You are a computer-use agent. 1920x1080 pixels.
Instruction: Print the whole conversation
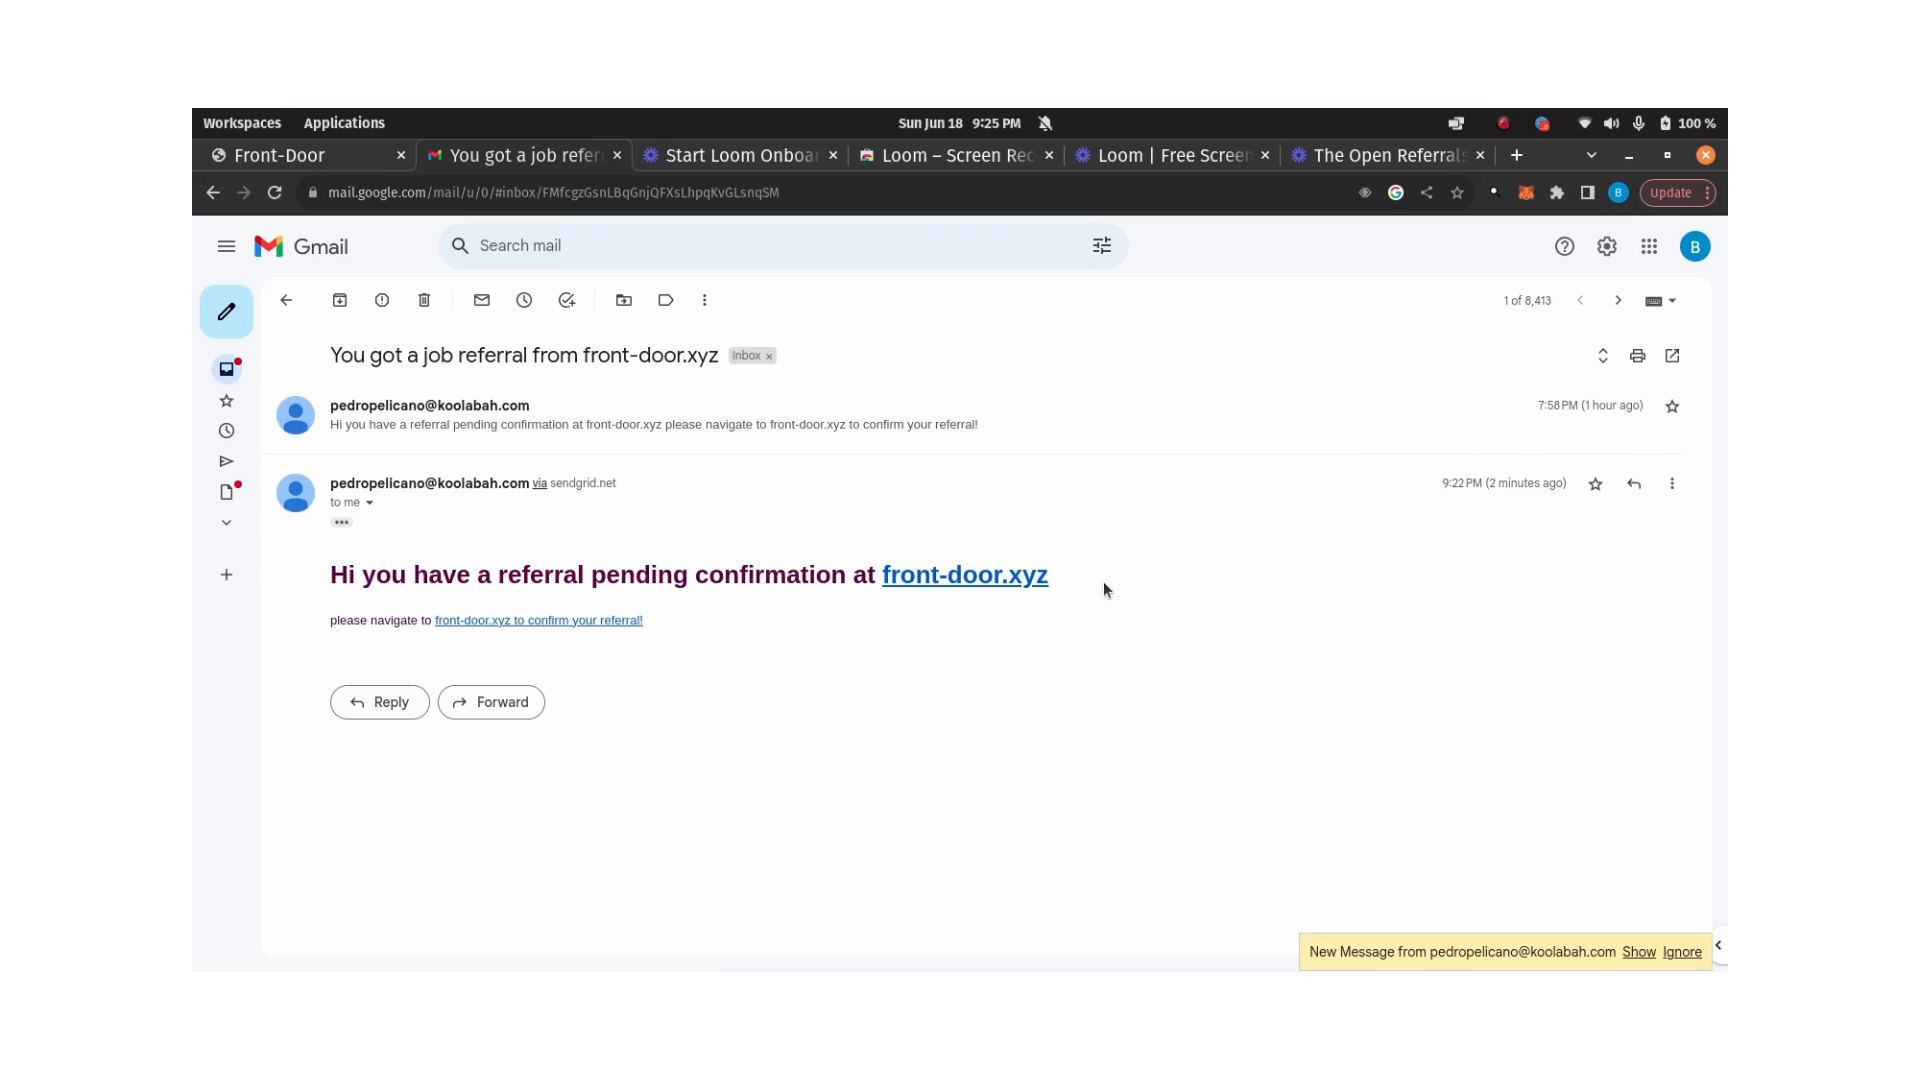pos(1638,356)
